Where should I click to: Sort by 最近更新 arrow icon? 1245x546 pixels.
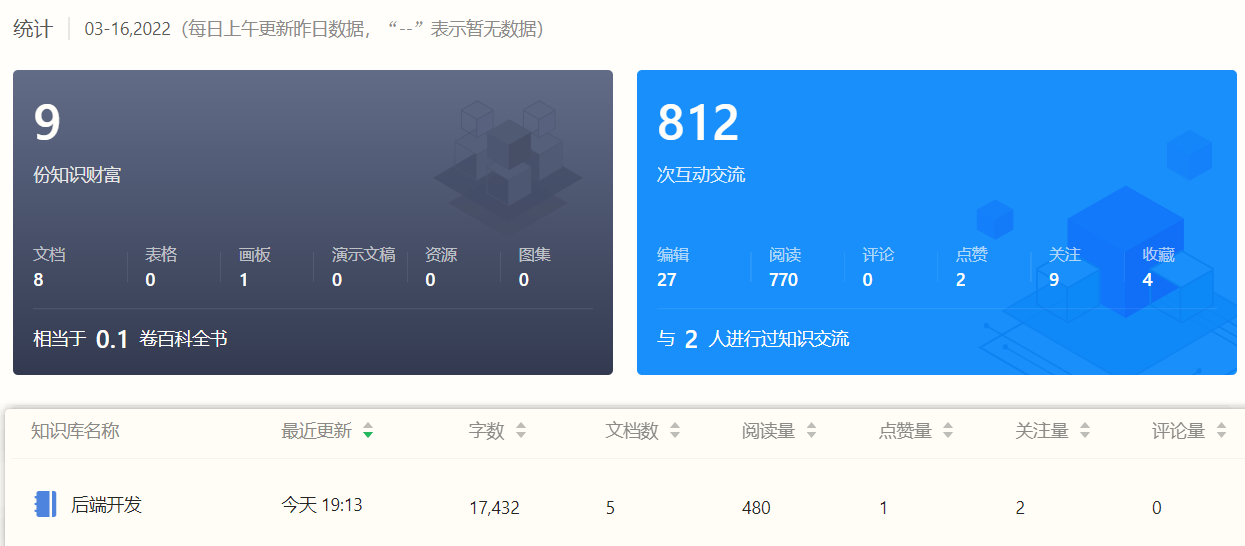point(368,432)
